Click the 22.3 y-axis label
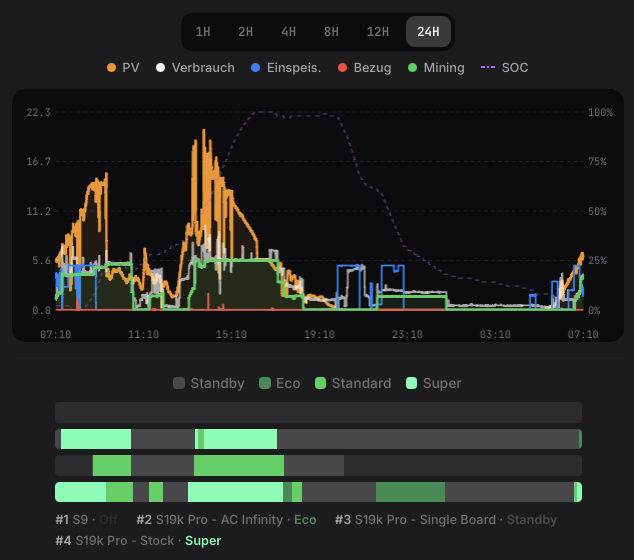This screenshot has height=560, width=634. click(x=39, y=112)
